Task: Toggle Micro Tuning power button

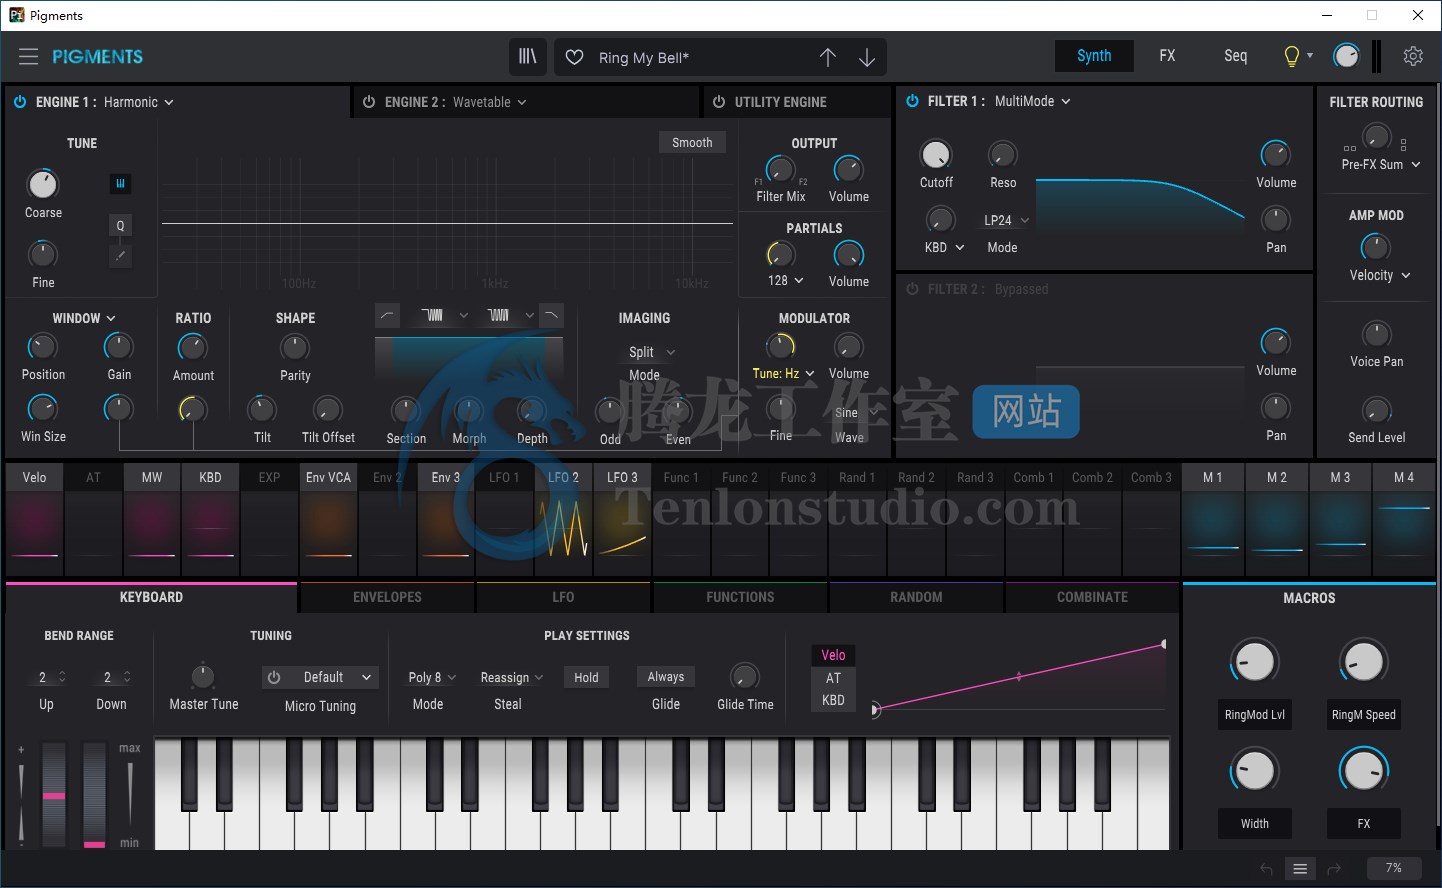Action: click(x=274, y=677)
